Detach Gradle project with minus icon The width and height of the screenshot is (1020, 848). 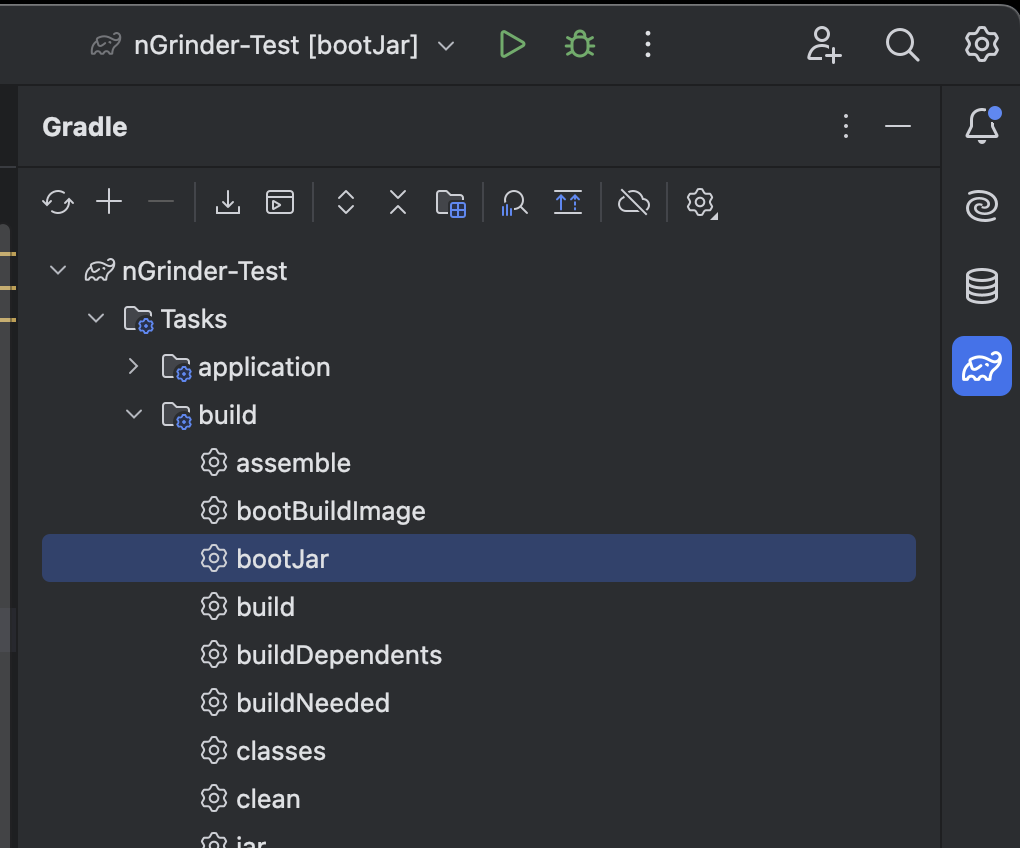point(161,202)
